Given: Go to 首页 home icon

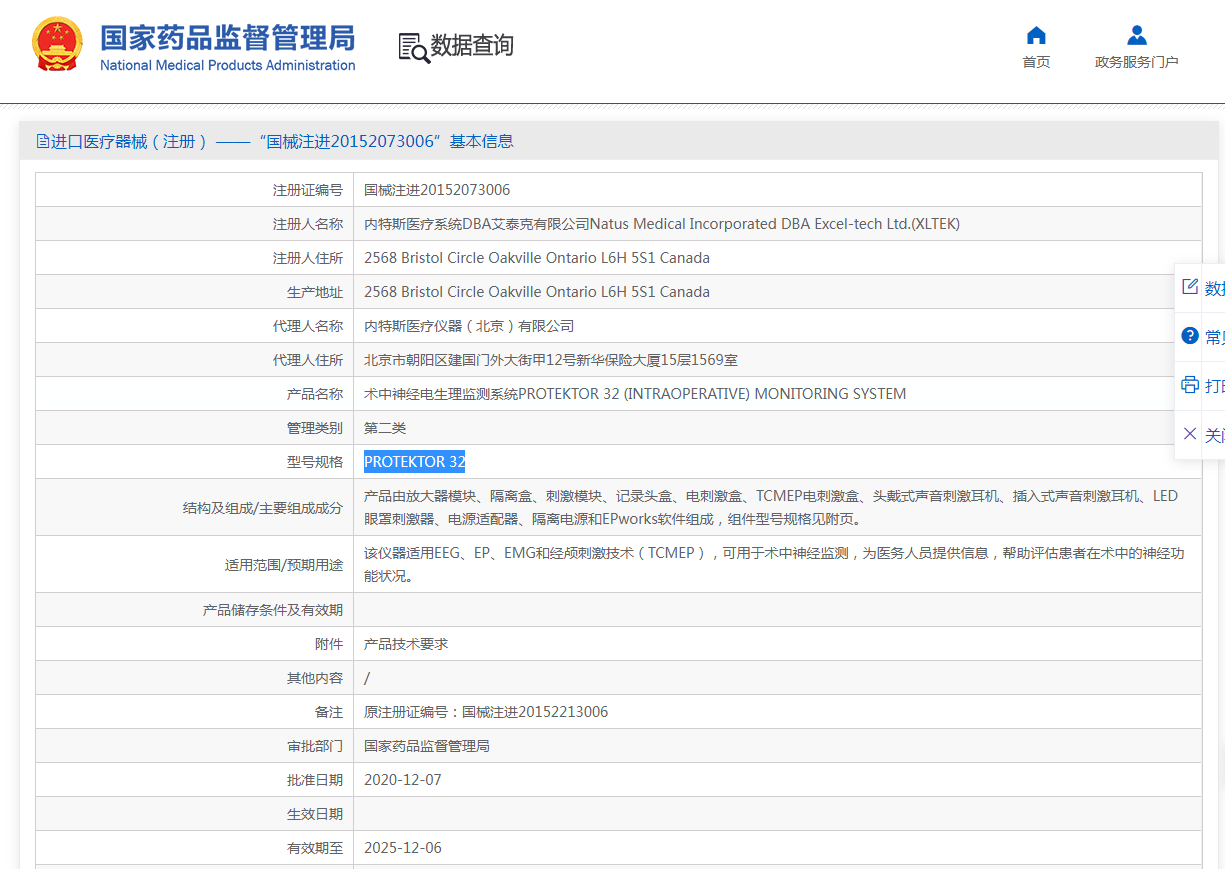Looking at the screenshot, I should 1036,36.
